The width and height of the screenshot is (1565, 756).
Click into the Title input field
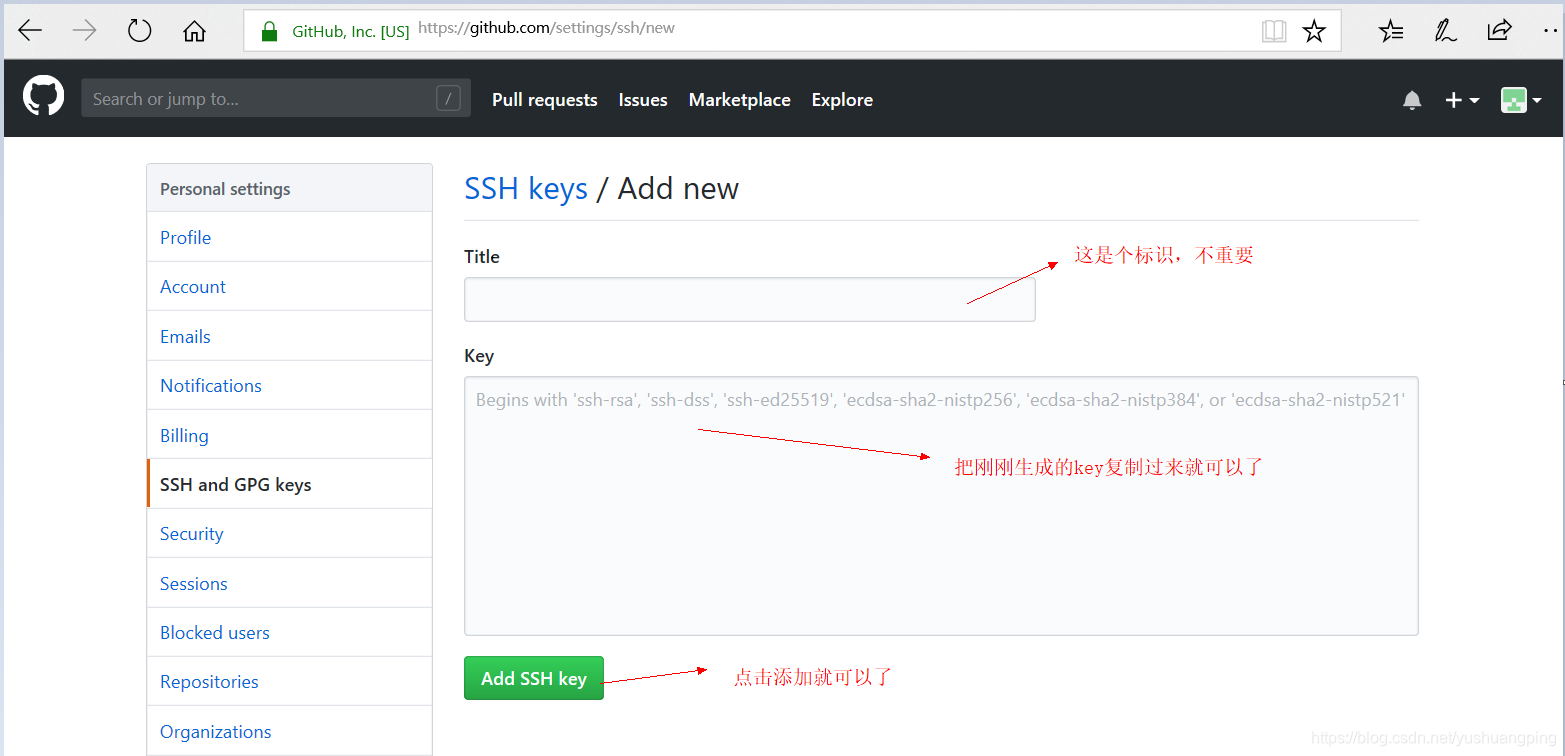coord(750,299)
